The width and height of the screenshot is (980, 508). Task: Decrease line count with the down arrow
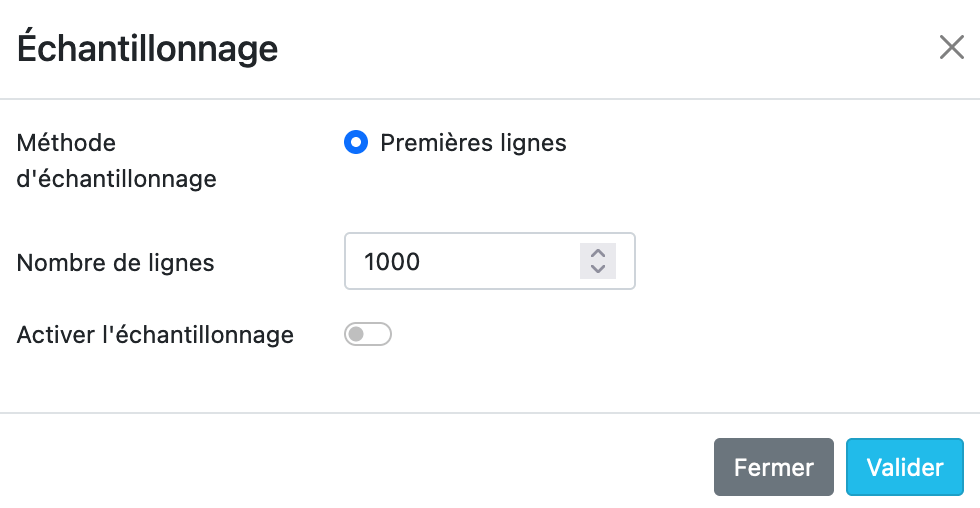pyautogui.click(x=598, y=269)
